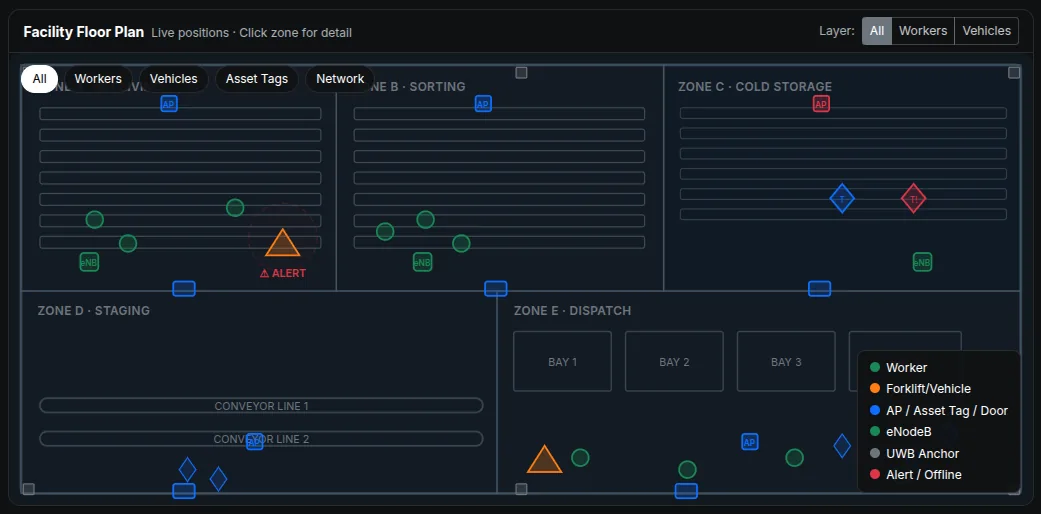Show only Asset Tags on map
1041x514 pixels.
pyautogui.click(x=257, y=79)
